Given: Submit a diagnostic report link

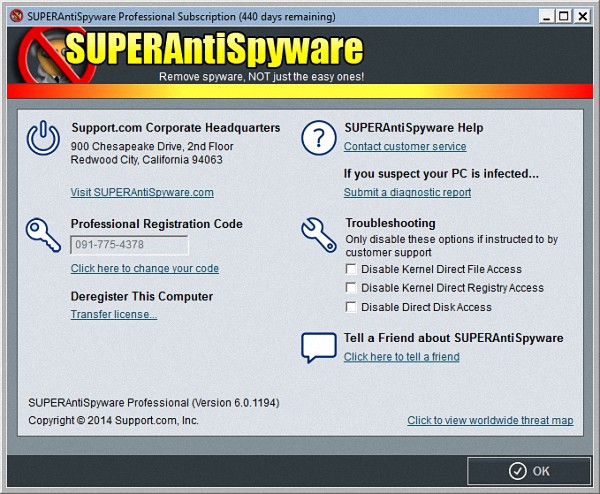Looking at the screenshot, I should click(x=407, y=192).
